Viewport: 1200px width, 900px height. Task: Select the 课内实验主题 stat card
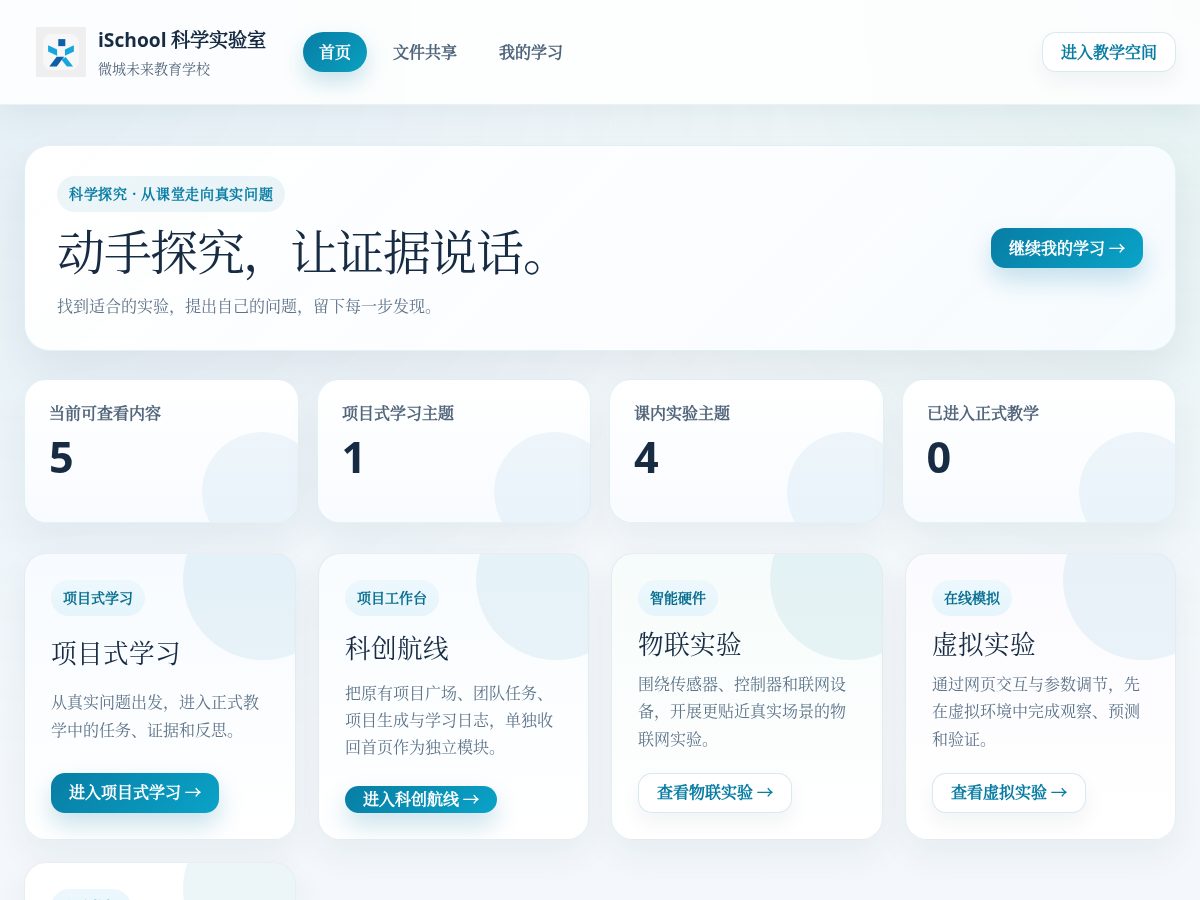(x=746, y=451)
